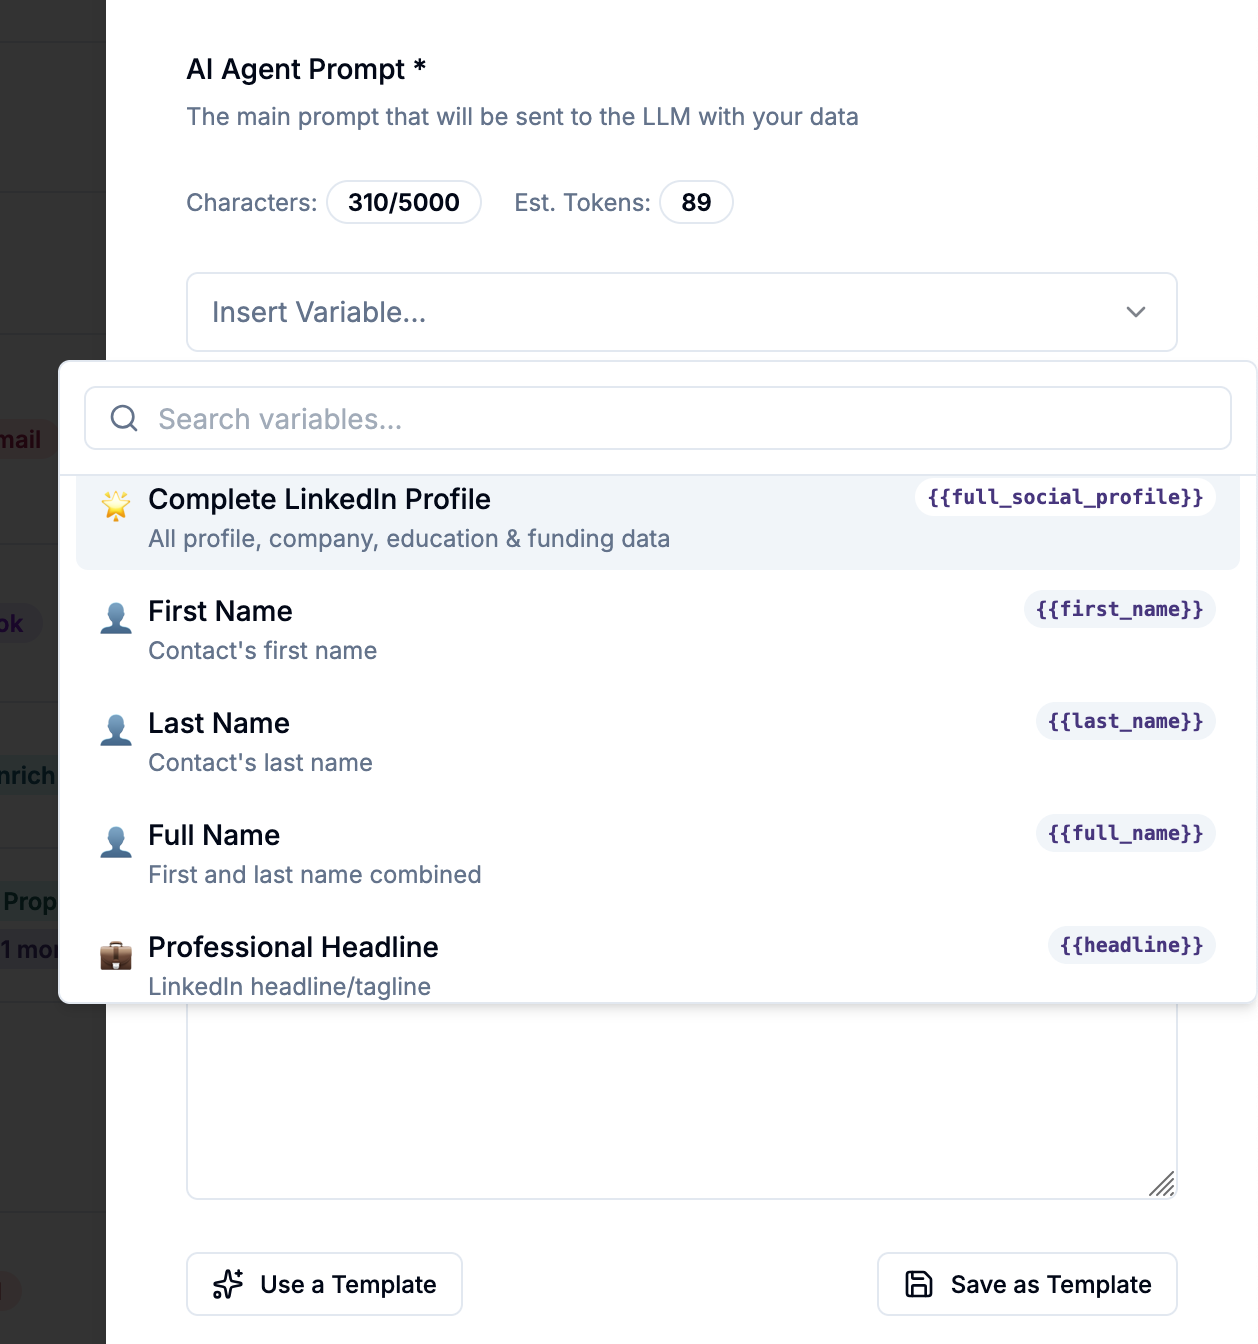
Task: Pick the Last Name variable entry
Action: pos(658,744)
